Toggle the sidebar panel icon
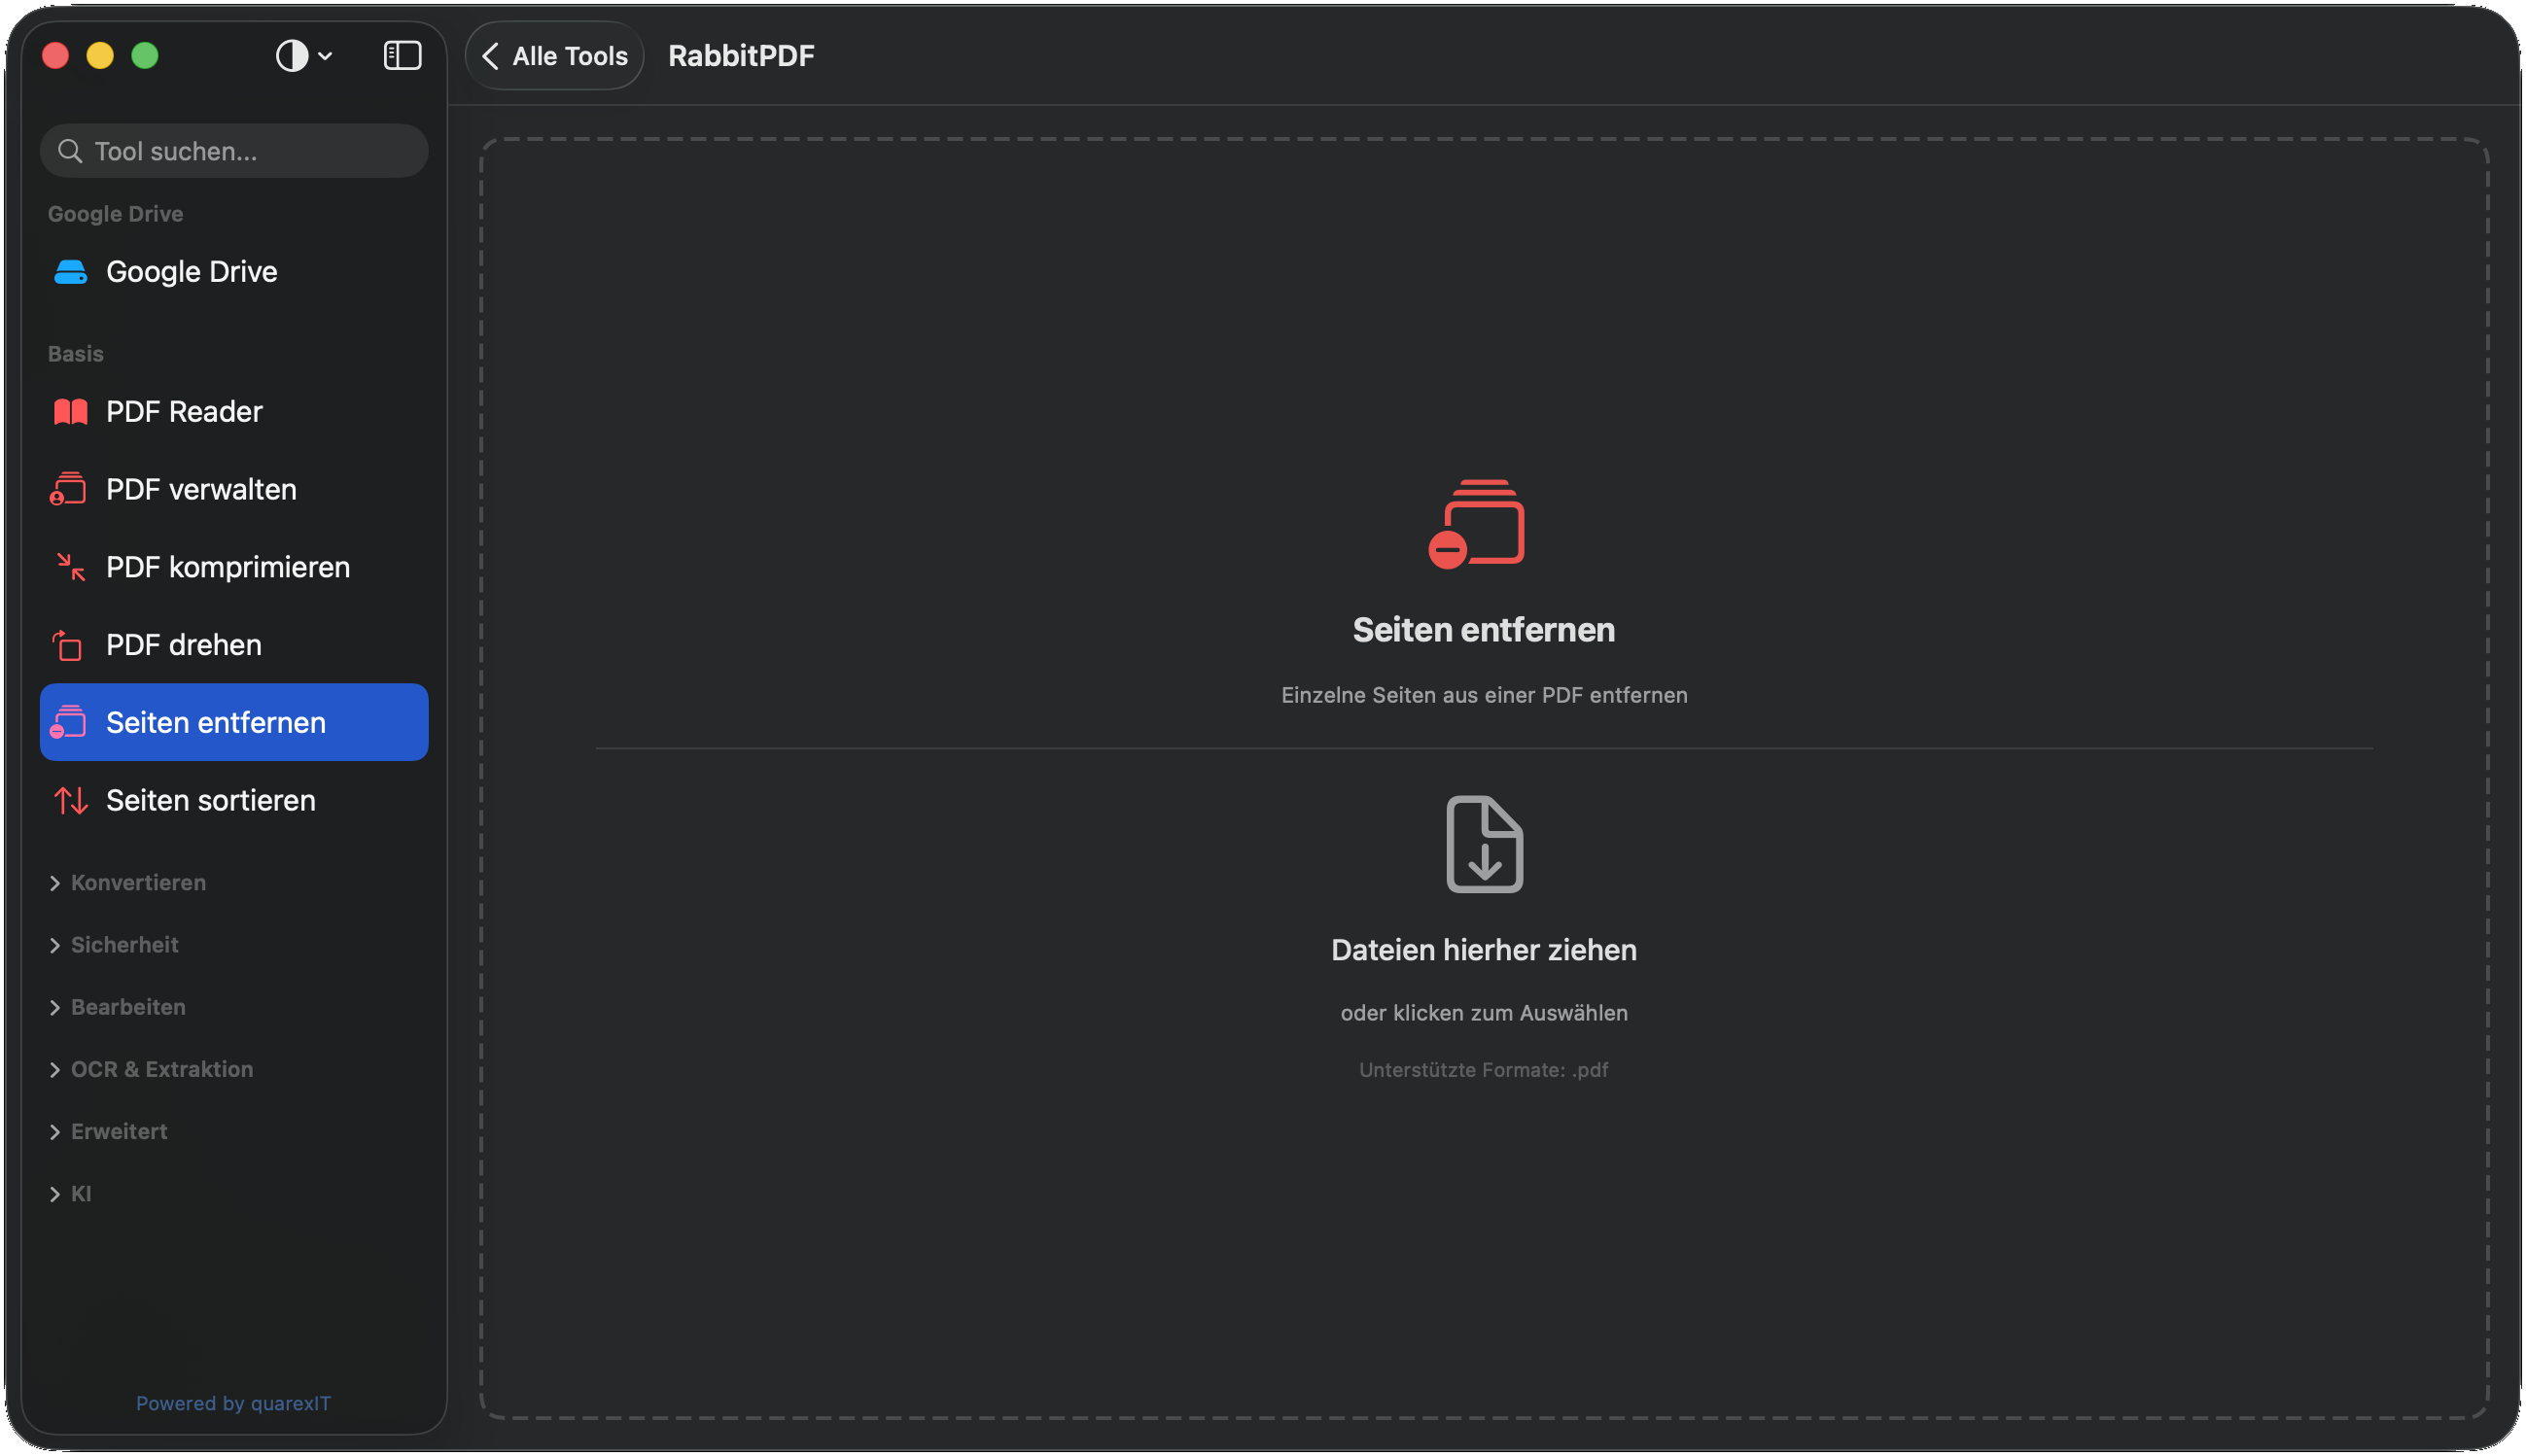The width and height of the screenshot is (2526, 1456). 402,56
